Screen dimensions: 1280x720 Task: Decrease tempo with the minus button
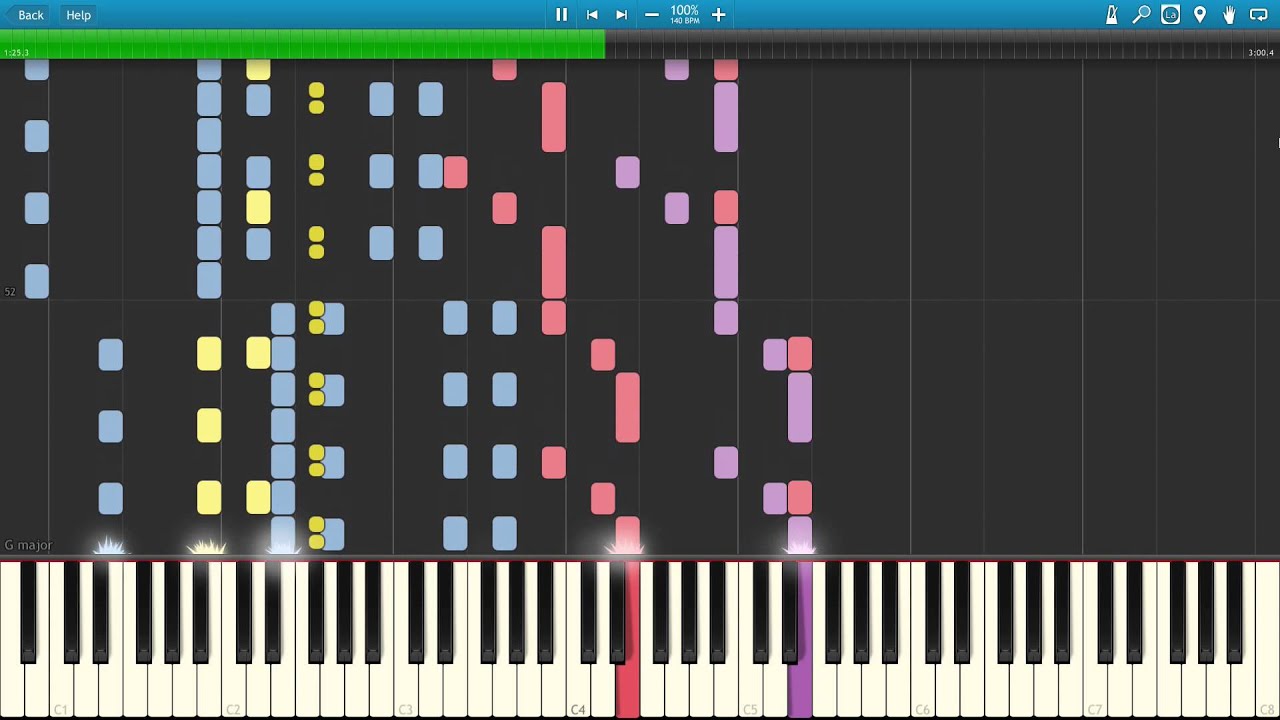(652, 15)
